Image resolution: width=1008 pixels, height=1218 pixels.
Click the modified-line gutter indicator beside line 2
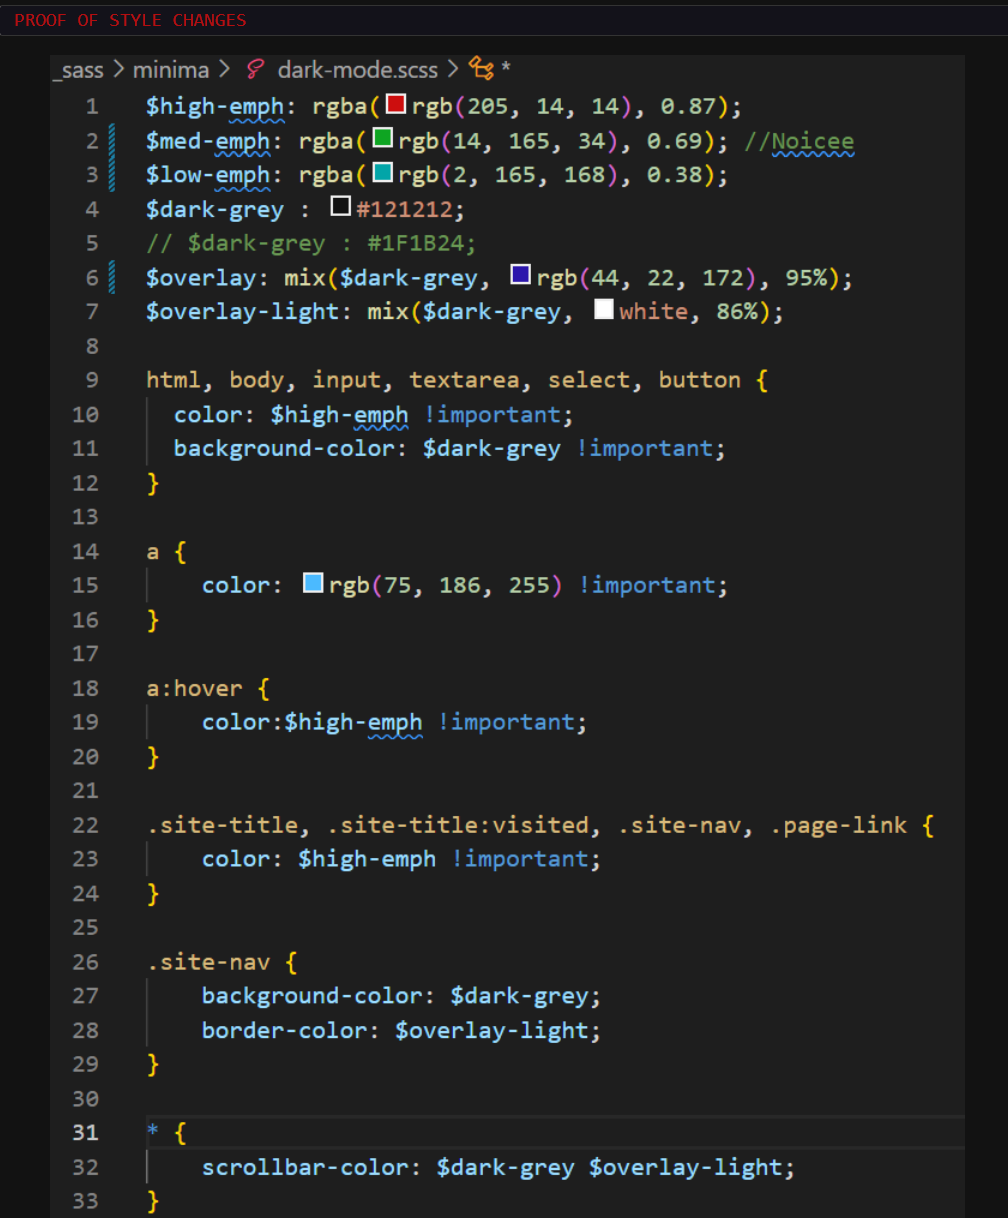click(111, 139)
